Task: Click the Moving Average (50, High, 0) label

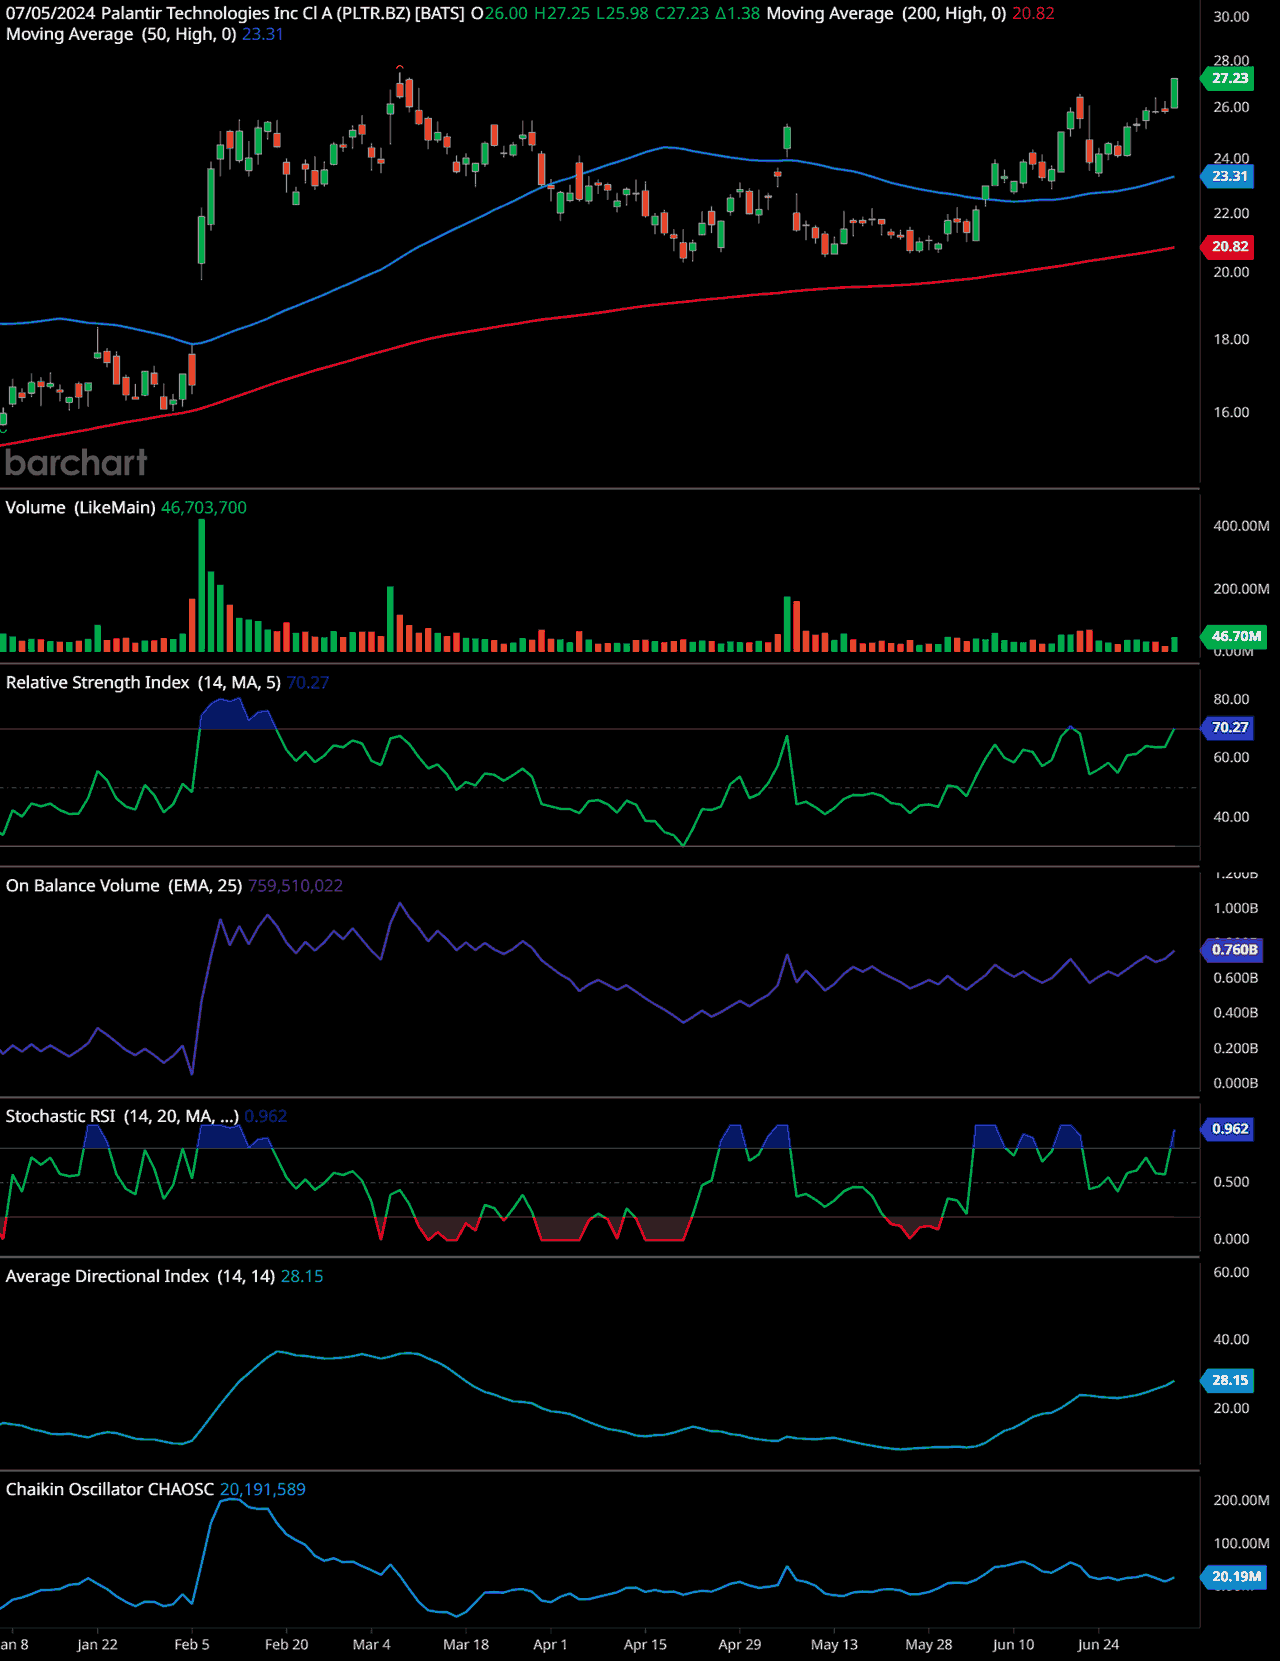Action: coord(121,34)
